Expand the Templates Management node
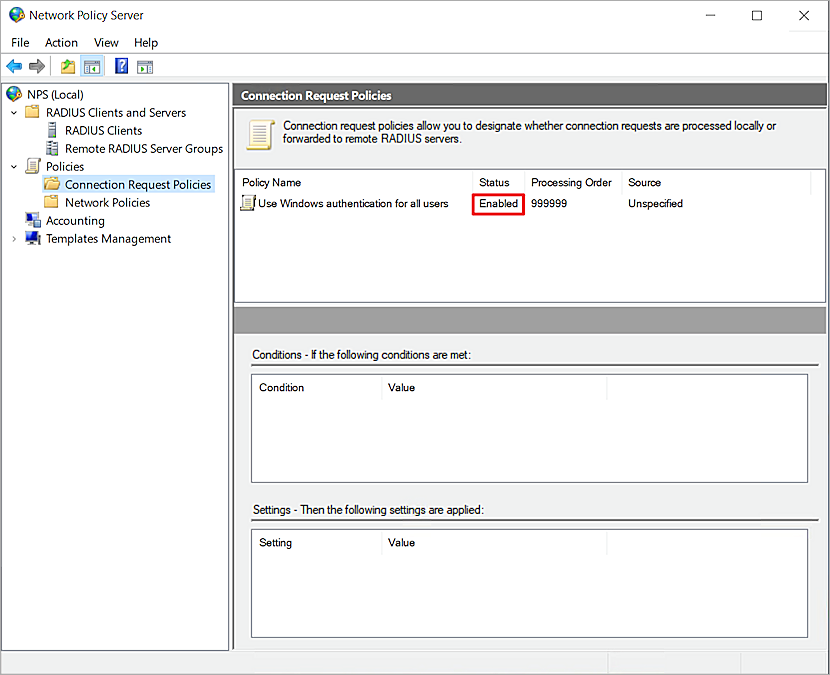Screen dimensions: 830x675 14,238
